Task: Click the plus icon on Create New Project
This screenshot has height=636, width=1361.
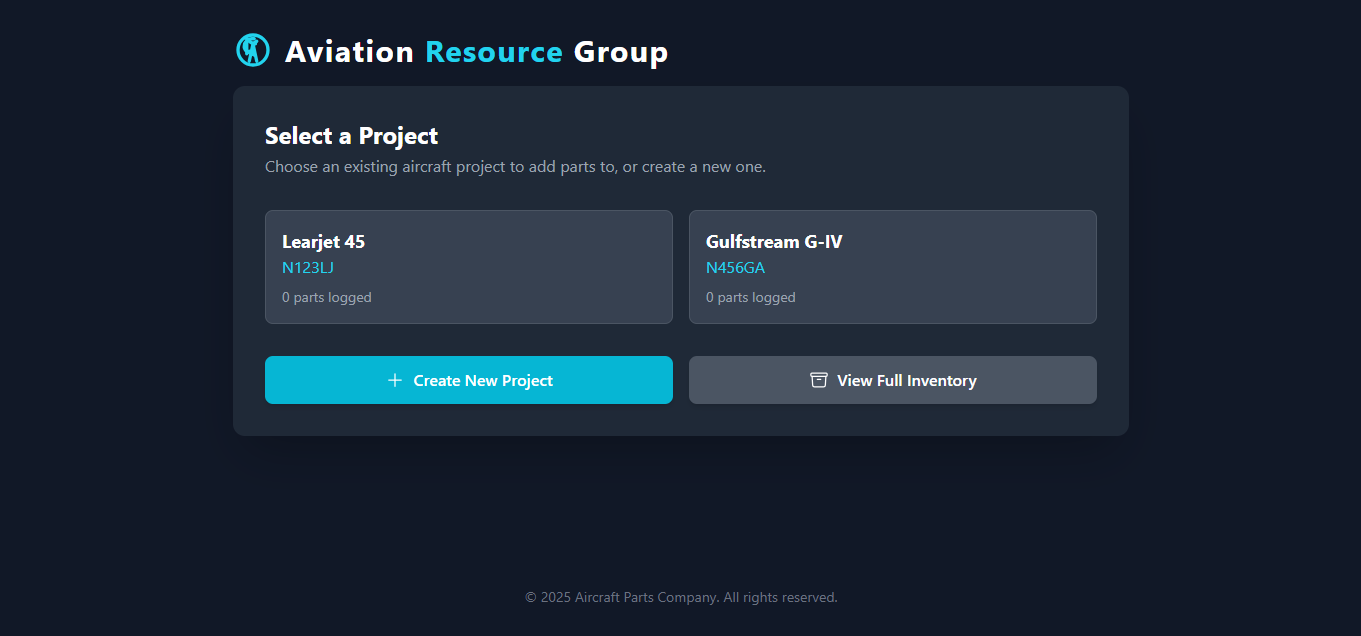Action: pos(395,380)
